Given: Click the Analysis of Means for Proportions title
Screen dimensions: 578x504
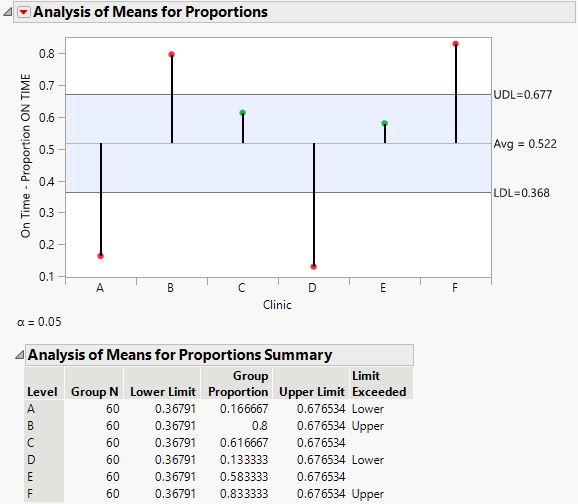Looking at the screenshot, I should (x=150, y=12).
